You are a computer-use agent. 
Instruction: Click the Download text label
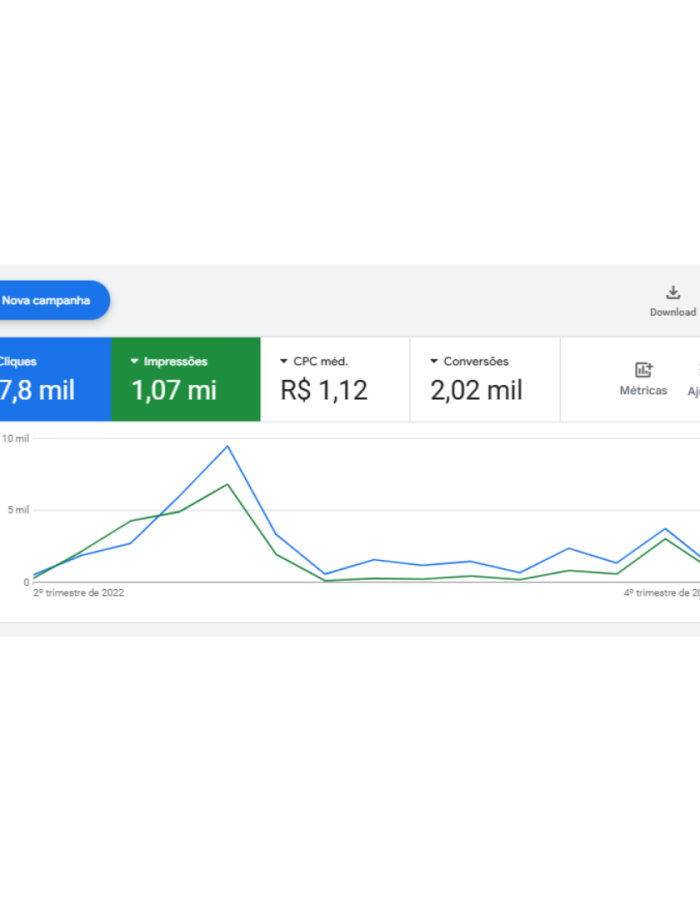click(673, 312)
